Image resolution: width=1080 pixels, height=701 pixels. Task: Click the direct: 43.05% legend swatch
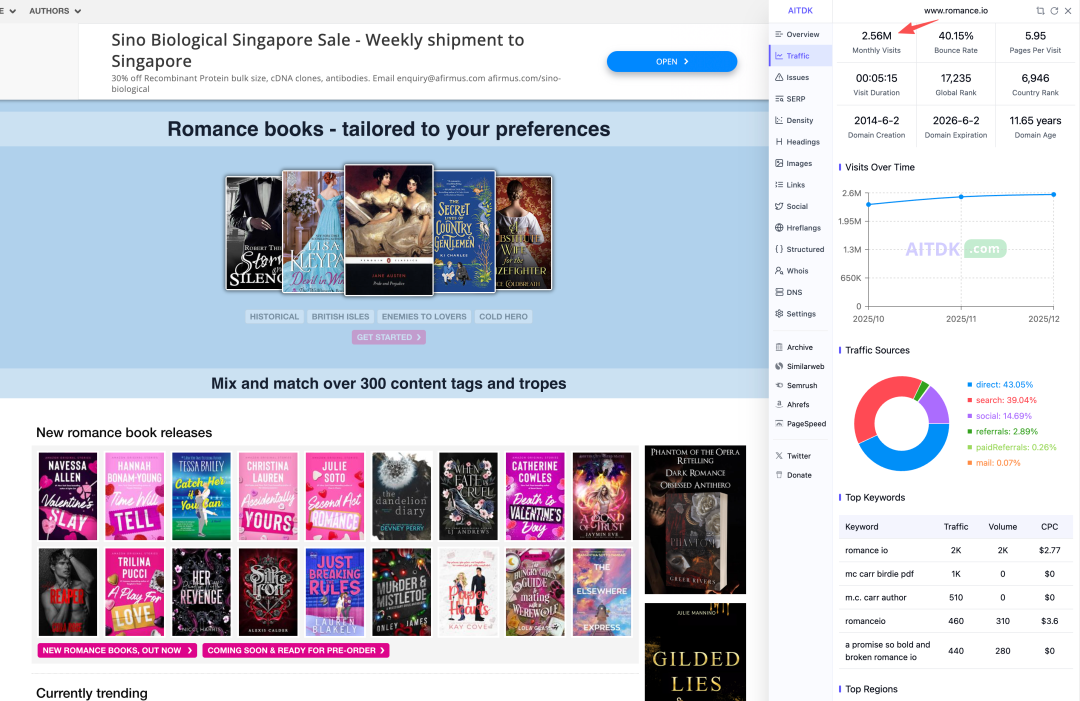click(x=970, y=385)
